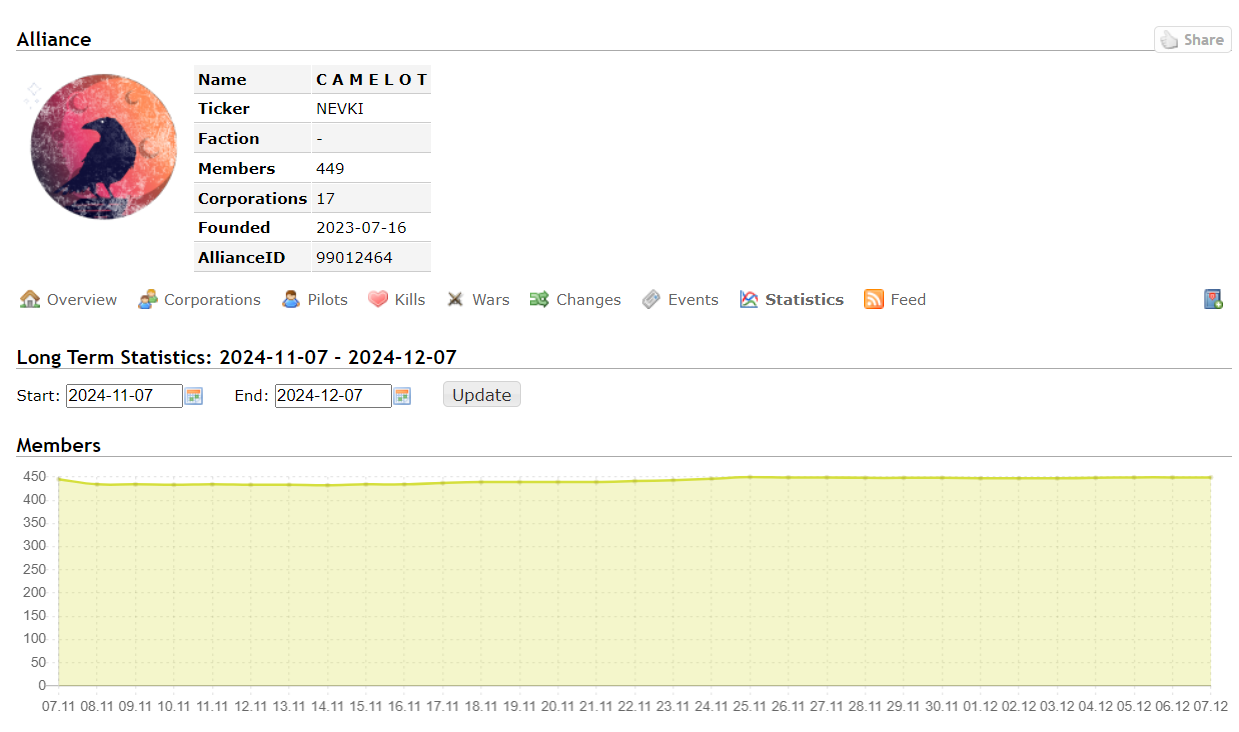The width and height of the screenshot is (1239, 732).
Task: Open the Wars tab crossed-swords icon
Action: coord(455,299)
